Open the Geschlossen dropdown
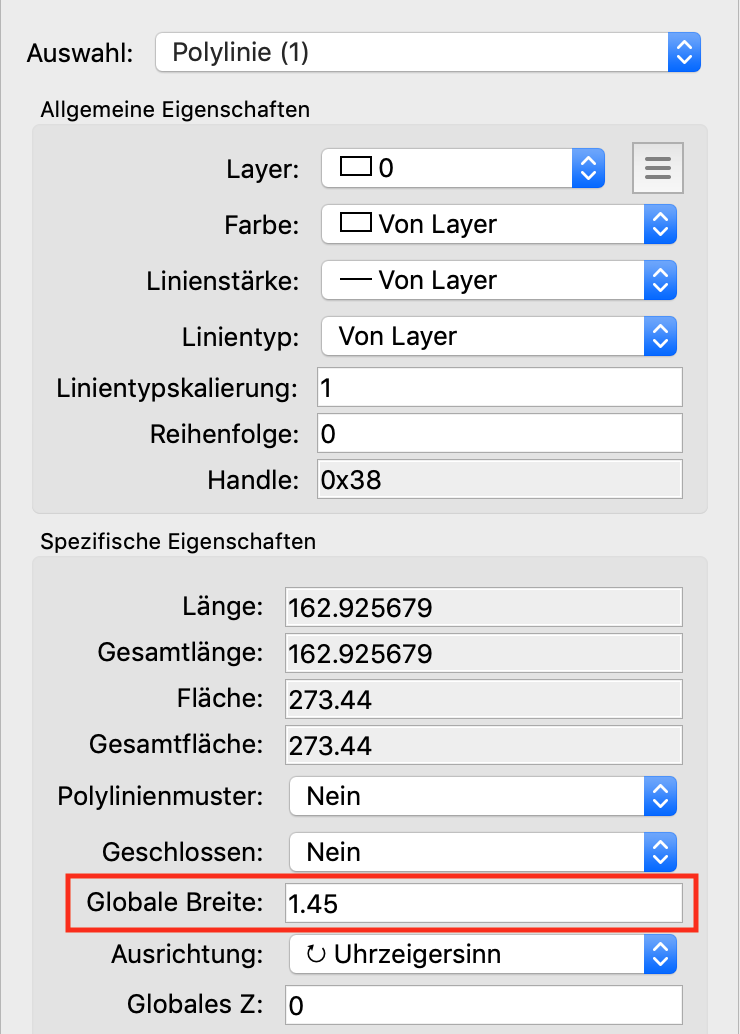 click(483, 852)
